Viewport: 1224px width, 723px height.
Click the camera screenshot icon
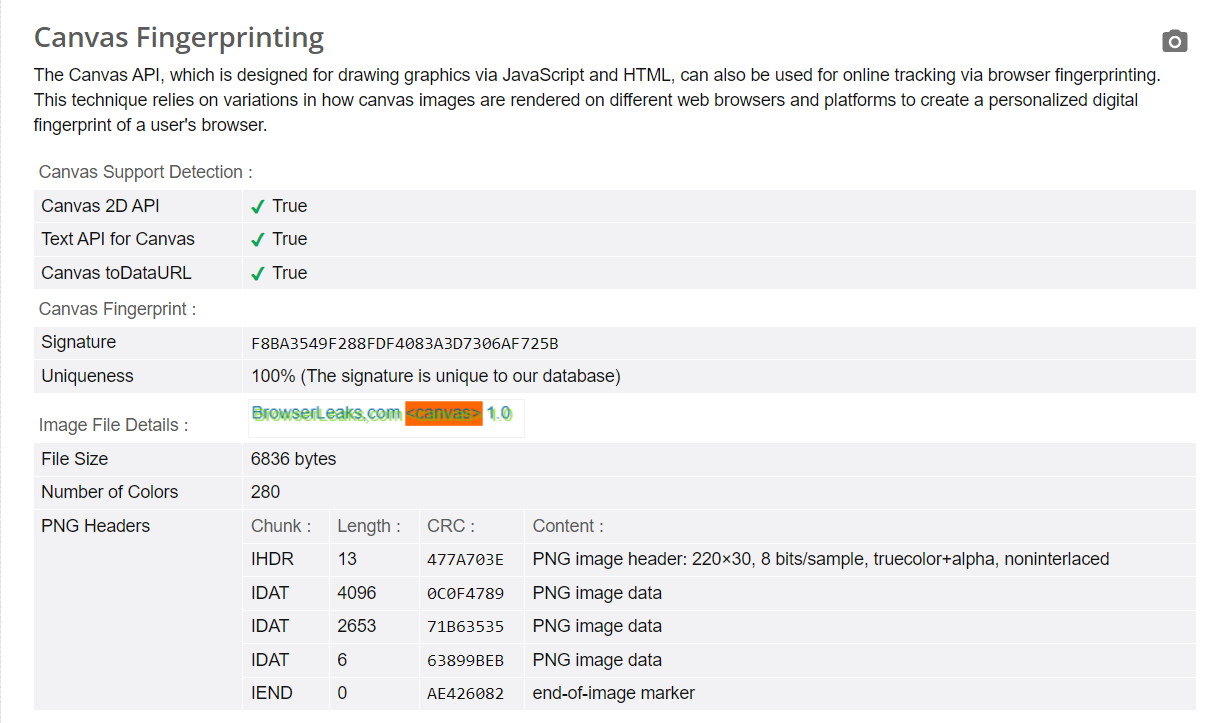(x=1175, y=41)
